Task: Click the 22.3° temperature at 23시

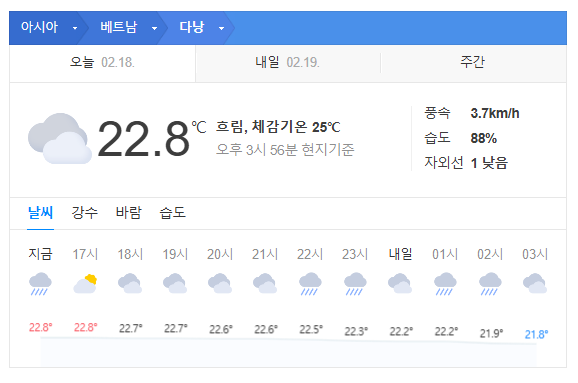Action: tap(356, 331)
